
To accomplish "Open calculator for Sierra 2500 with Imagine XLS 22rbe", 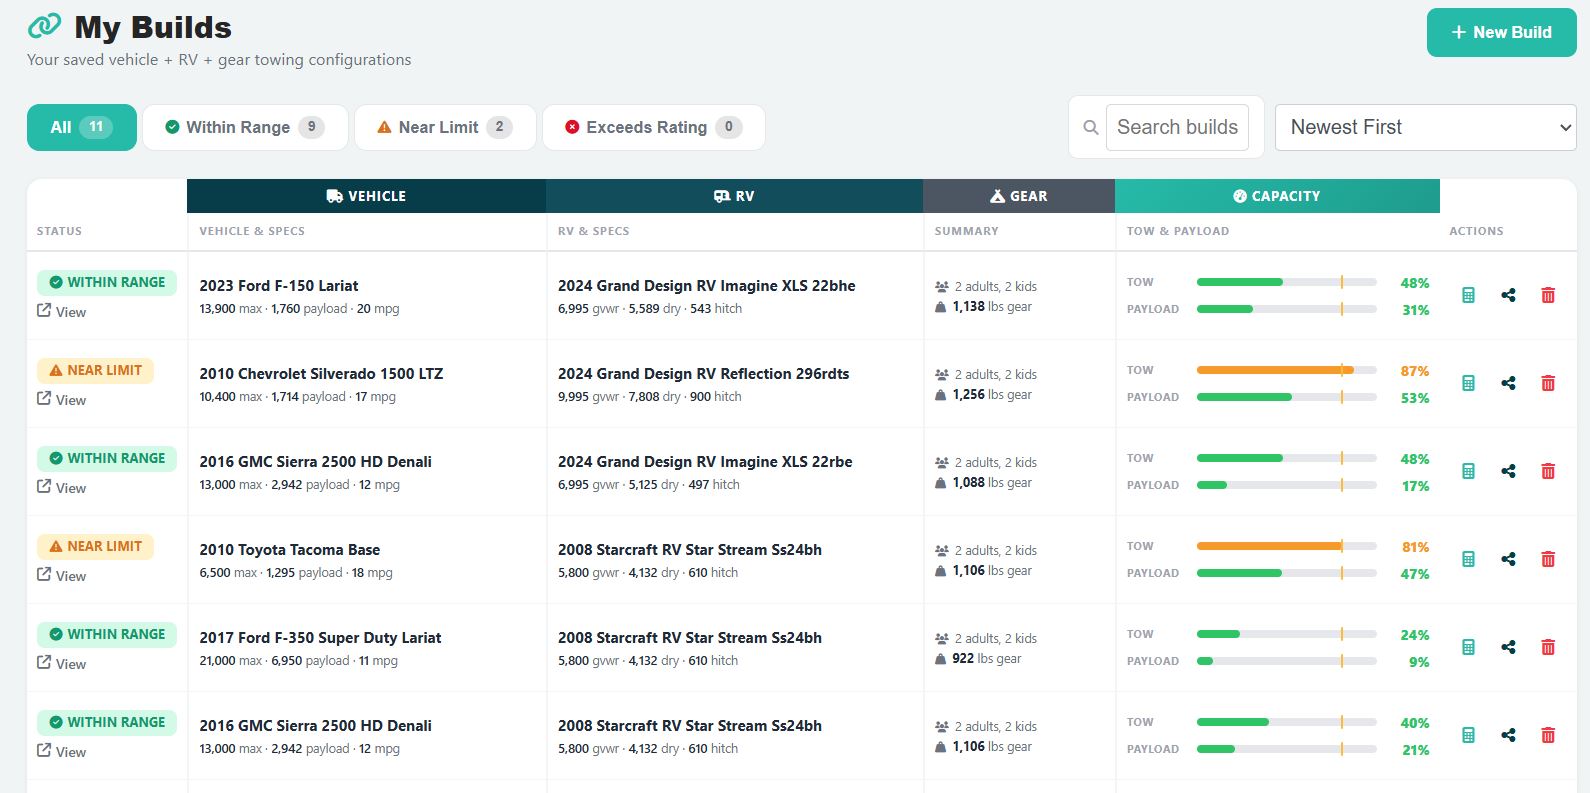I will coord(1468,471).
